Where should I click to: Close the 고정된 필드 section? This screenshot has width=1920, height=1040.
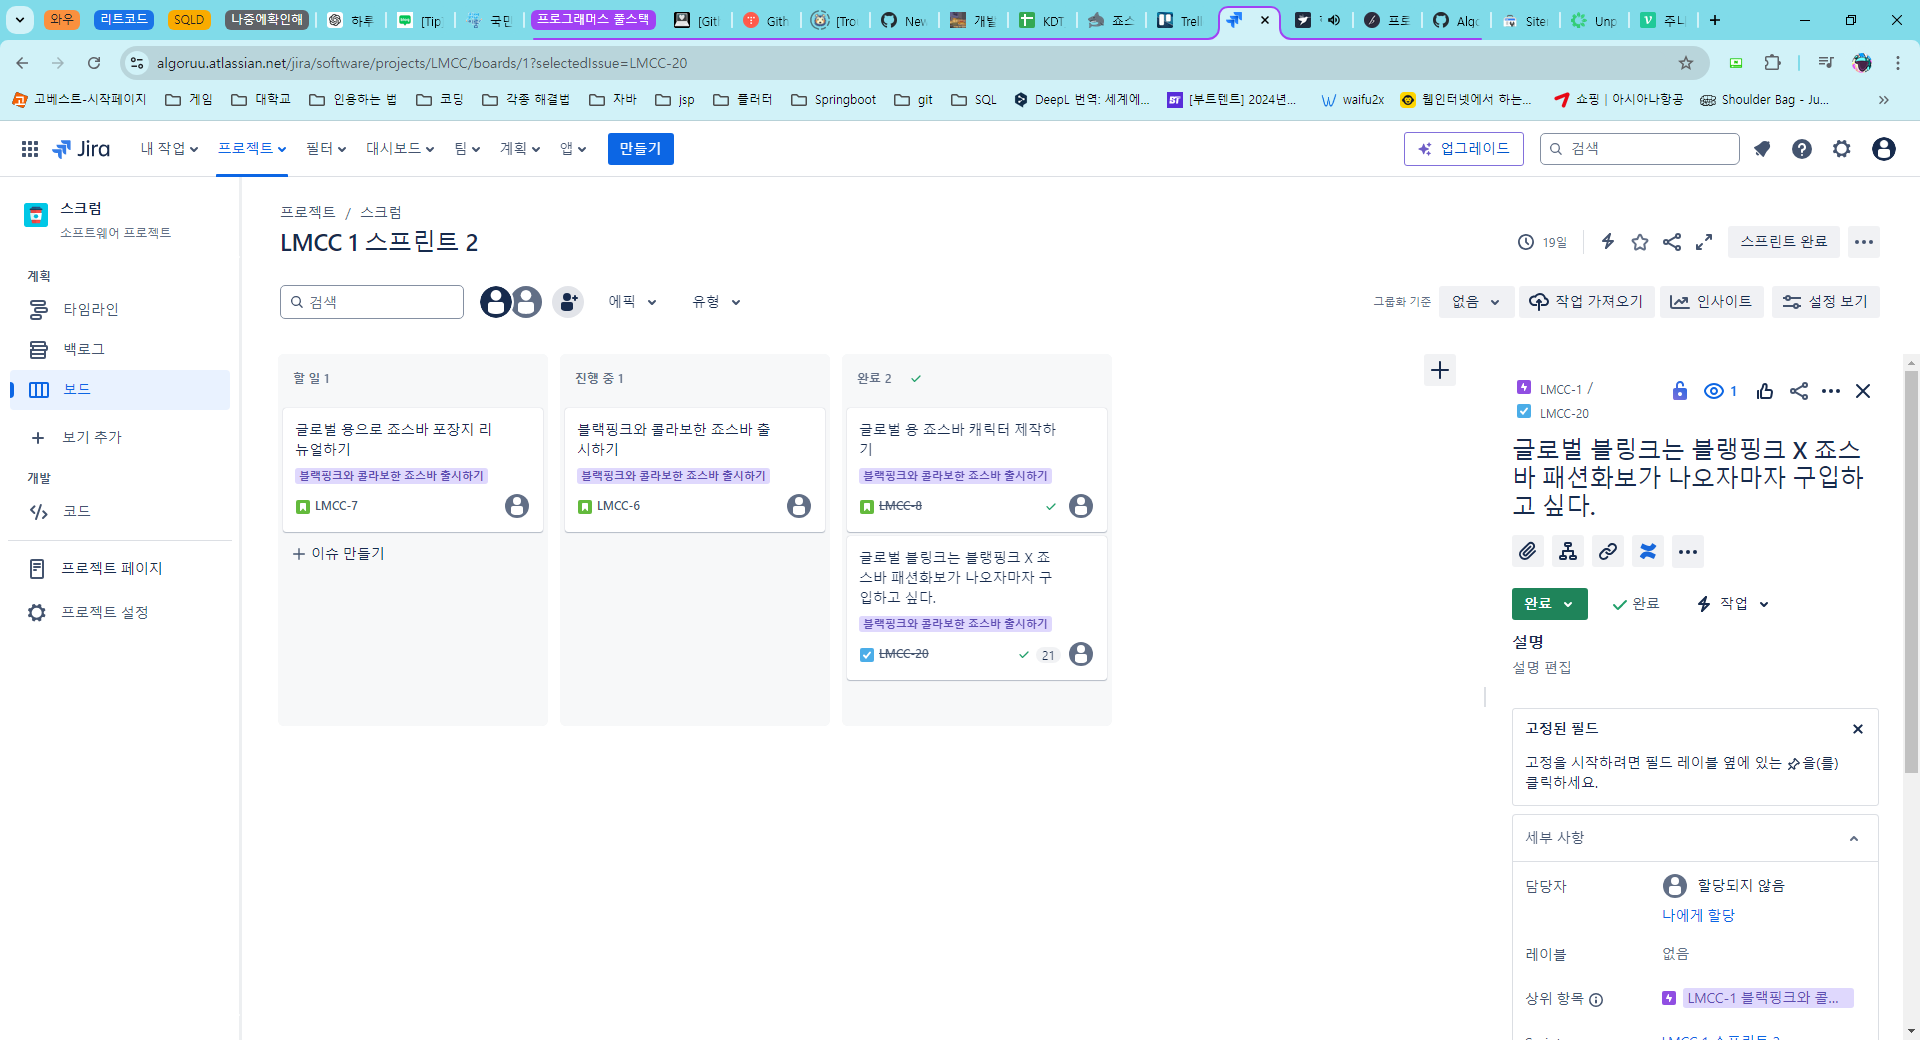click(x=1858, y=729)
